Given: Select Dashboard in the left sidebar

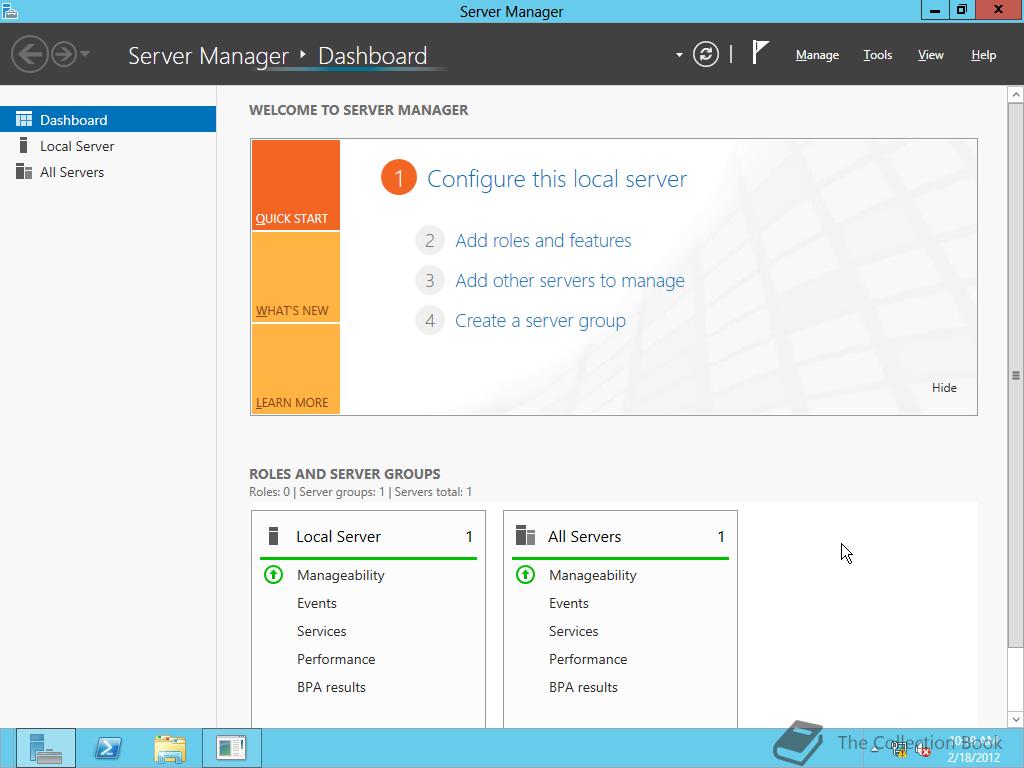Looking at the screenshot, I should [x=108, y=120].
